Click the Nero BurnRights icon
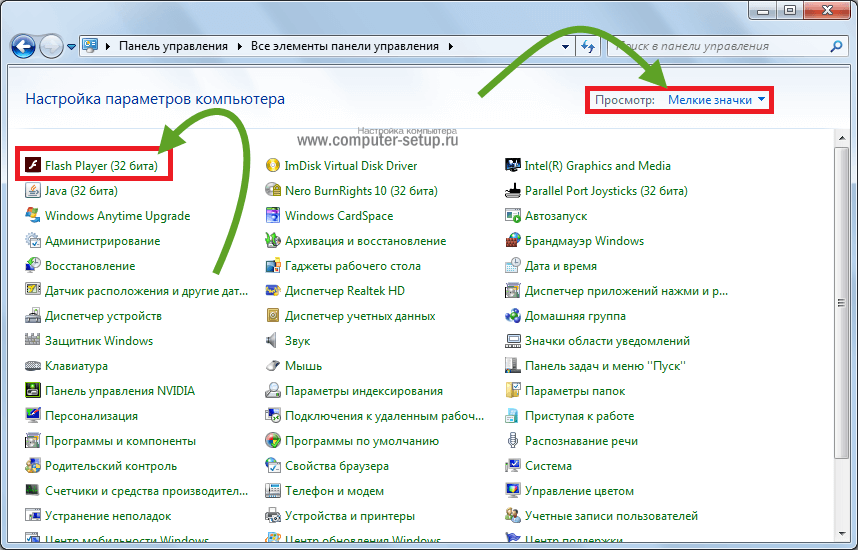Viewport: 858px width, 550px height. [x=272, y=191]
